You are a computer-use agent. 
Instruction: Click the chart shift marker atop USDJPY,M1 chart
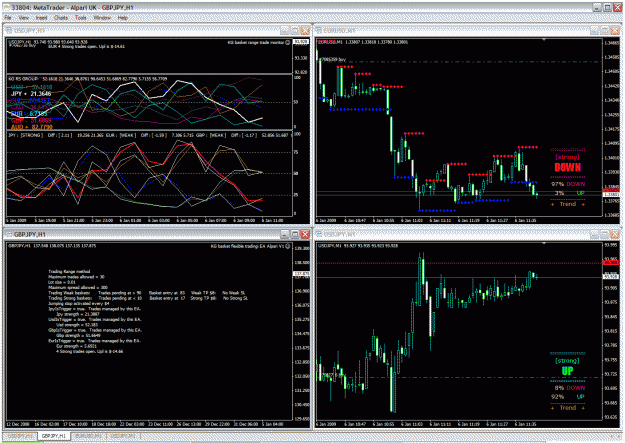click(x=544, y=243)
